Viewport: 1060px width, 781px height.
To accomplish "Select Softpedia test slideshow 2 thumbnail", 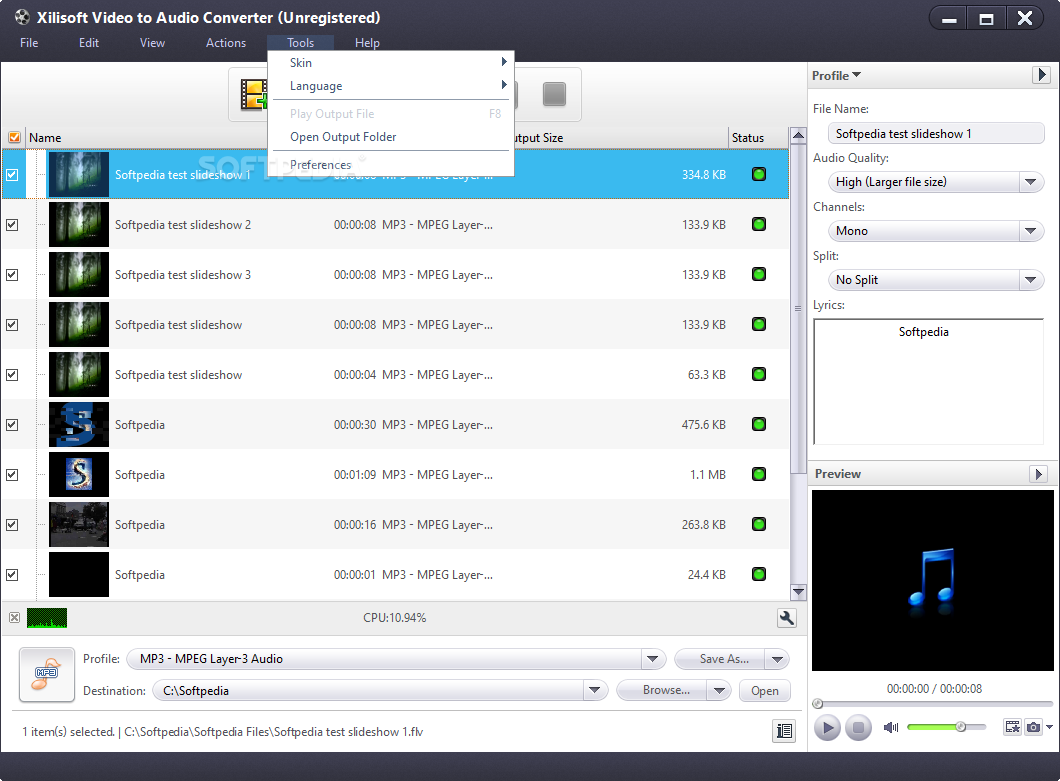I will click(x=78, y=224).
